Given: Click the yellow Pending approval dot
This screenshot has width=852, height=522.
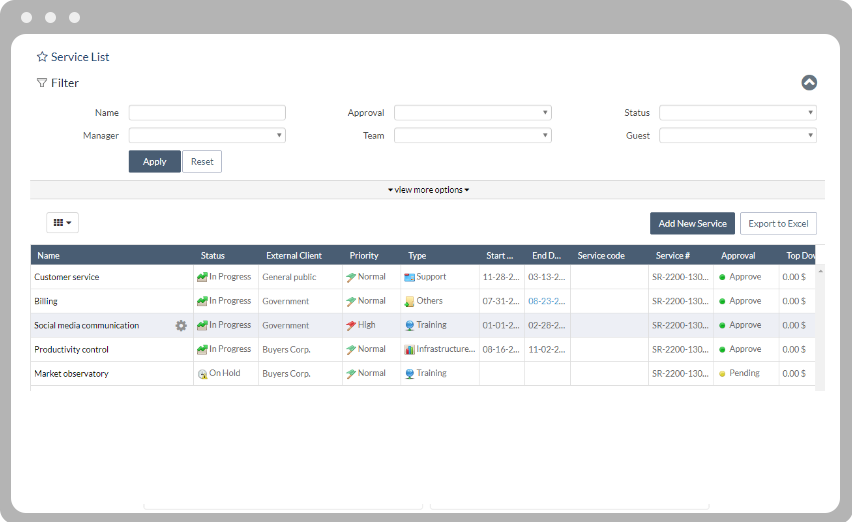Looking at the screenshot, I should point(723,374).
